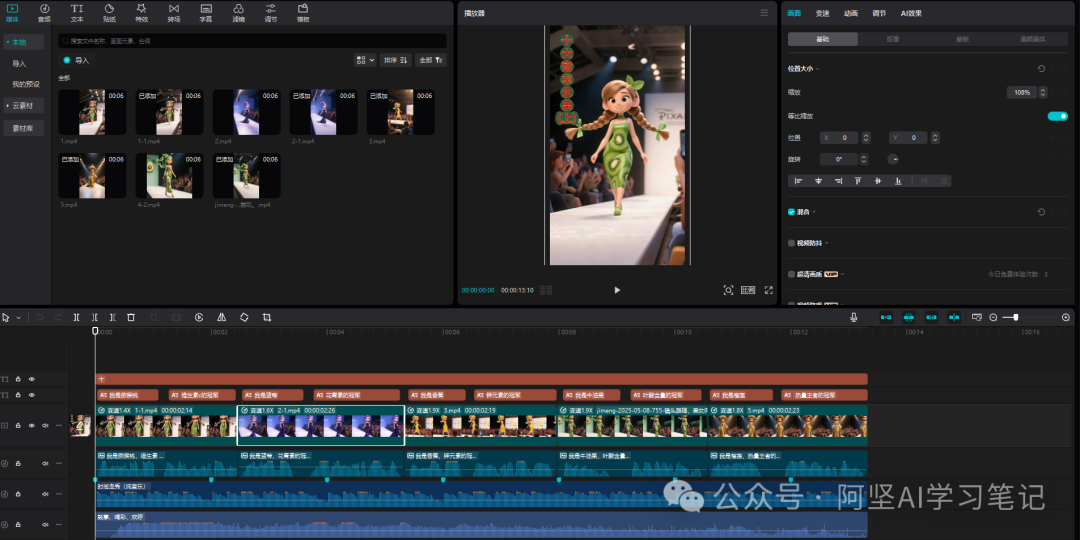Align clip to top edge
The image size is (1080, 540).
[858, 181]
